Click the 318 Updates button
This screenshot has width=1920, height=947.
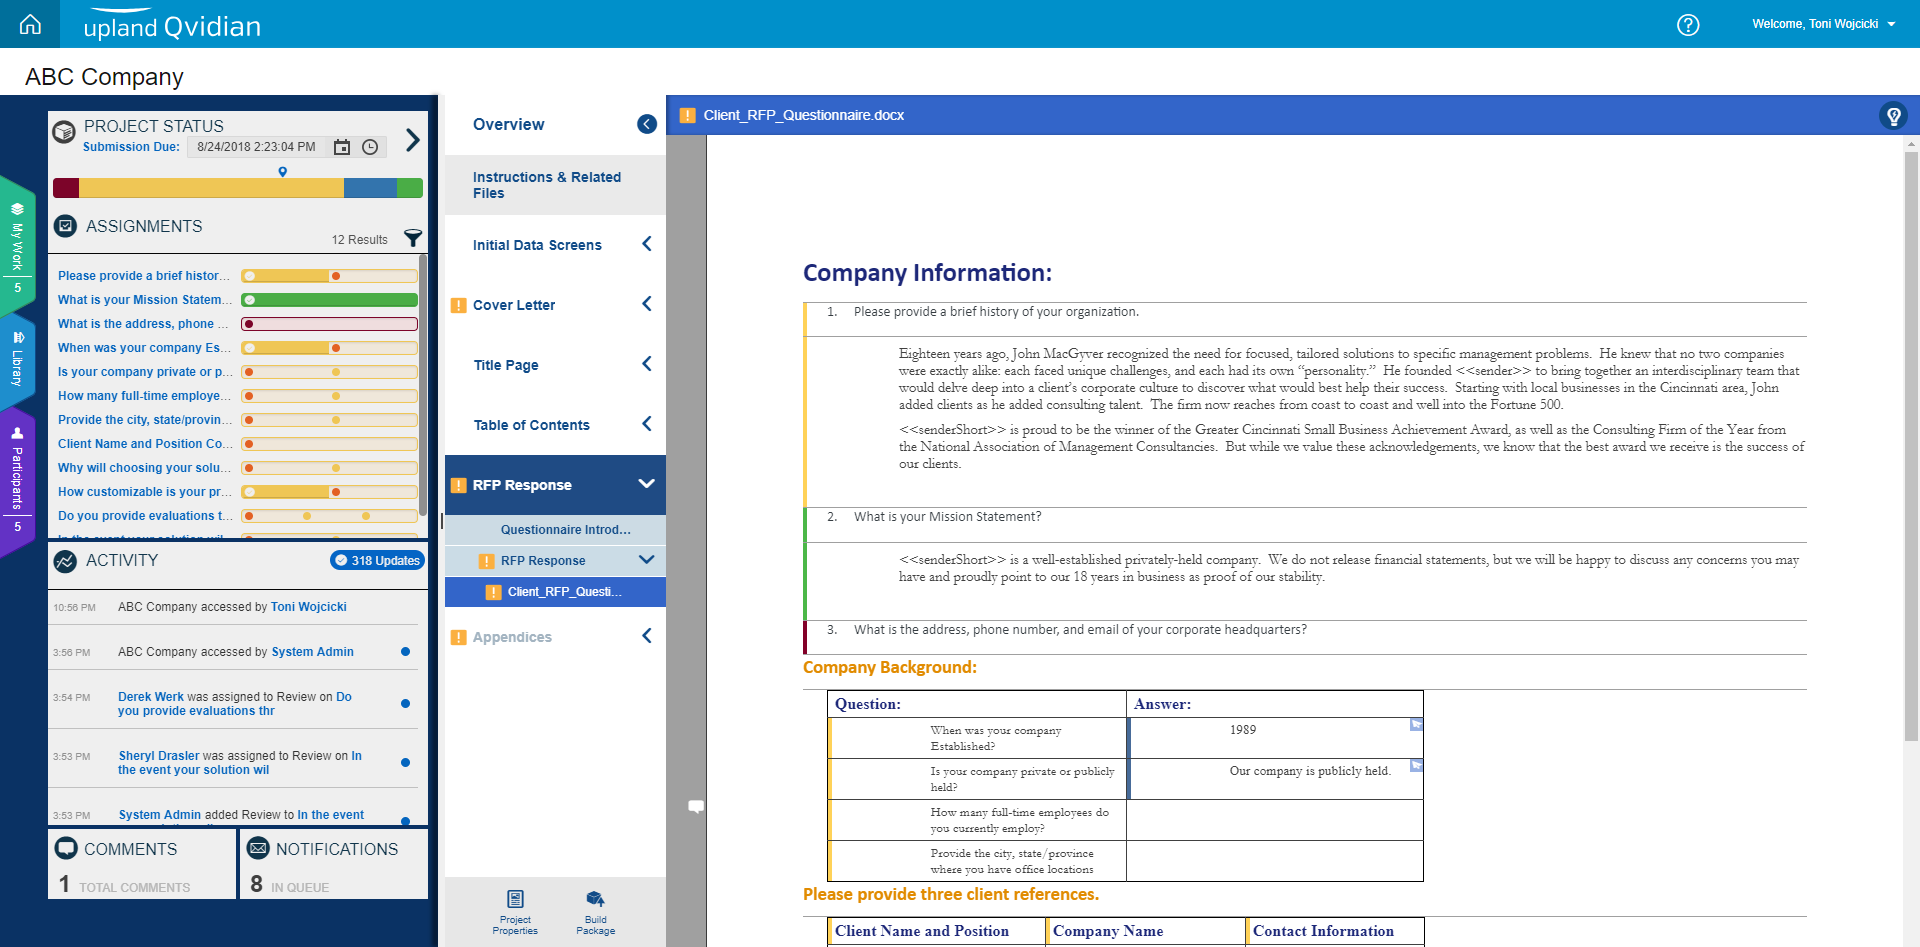377,561
